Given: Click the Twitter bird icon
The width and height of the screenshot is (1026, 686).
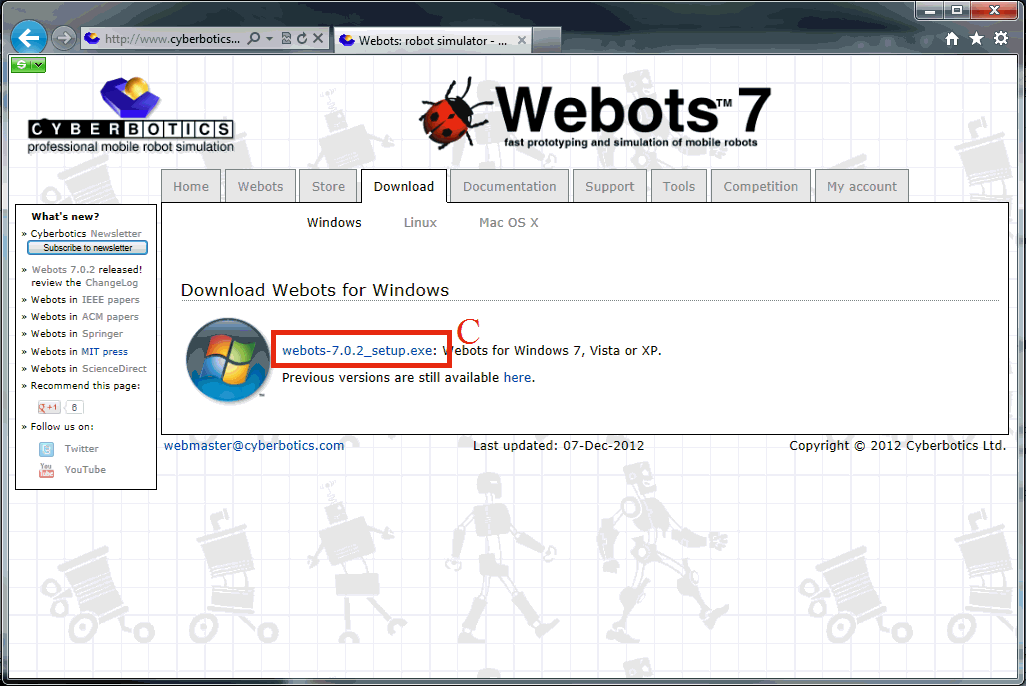Looking at the screenshot, I should pos(46,449).
